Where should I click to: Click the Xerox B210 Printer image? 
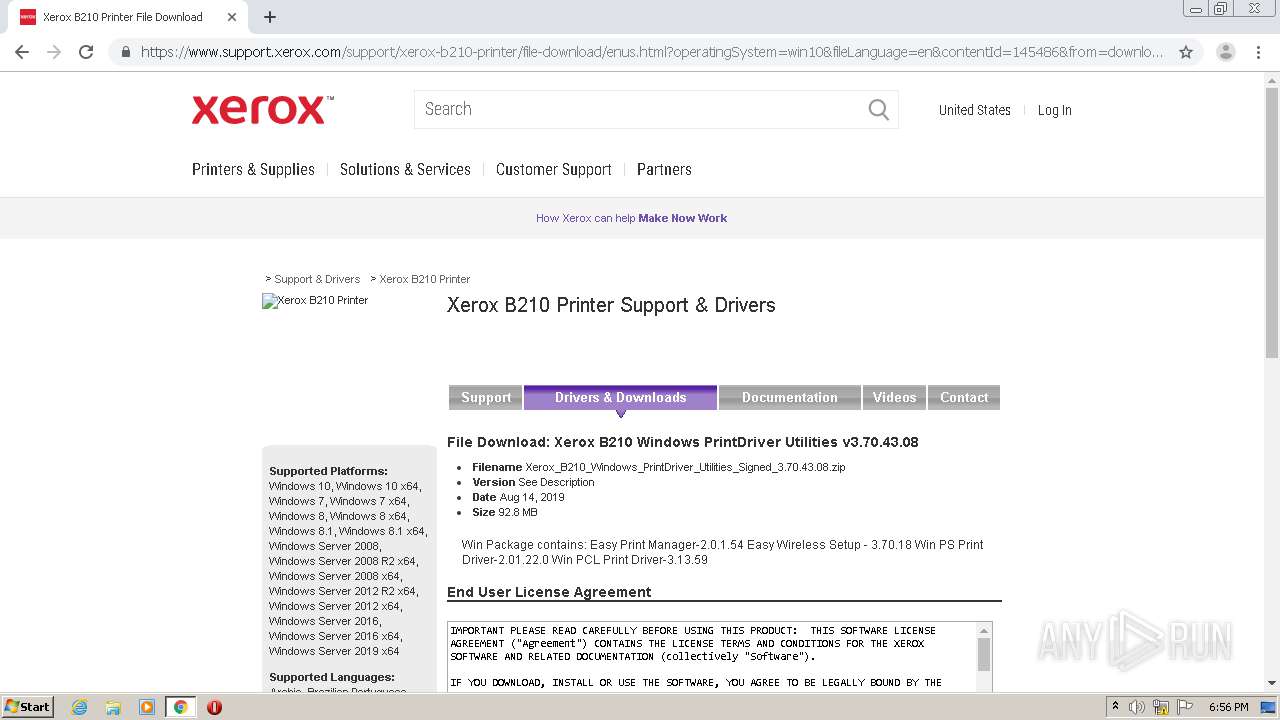pos(315,300)
